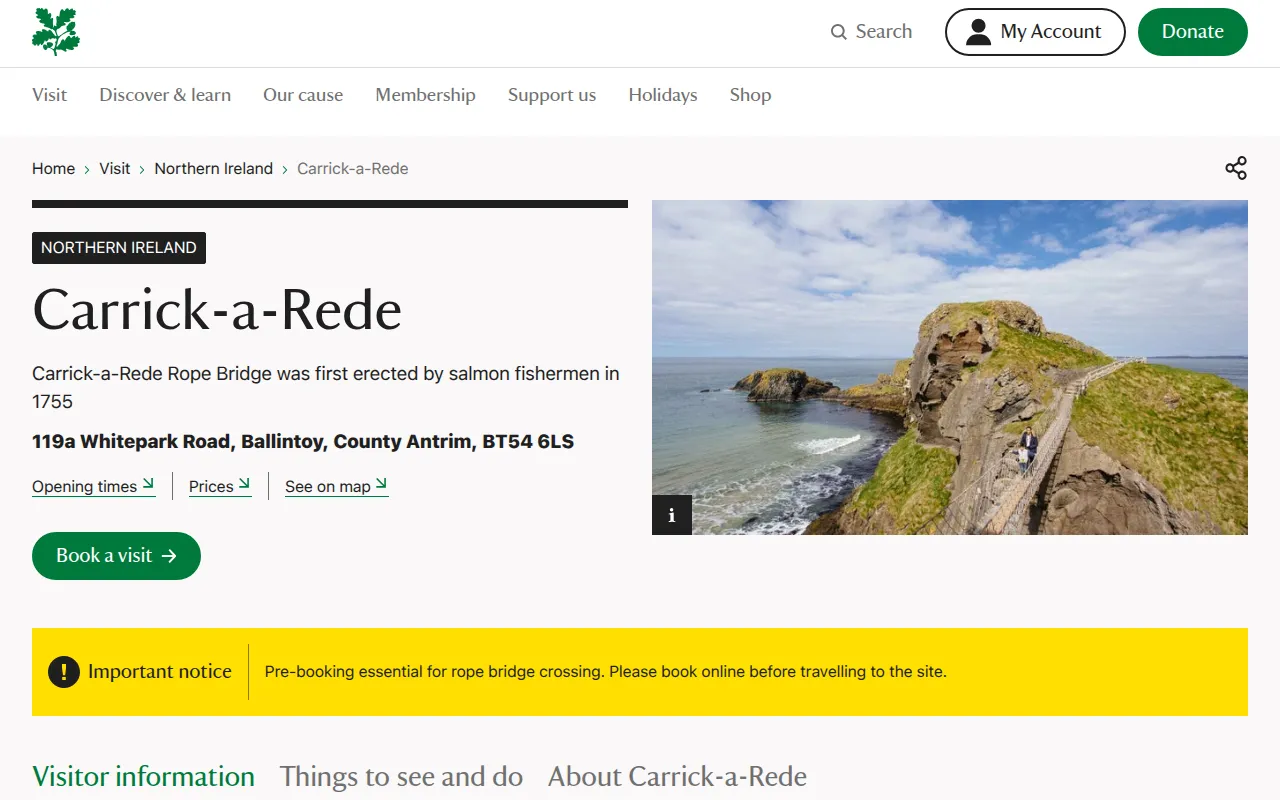Switch to Things to see and do tab
Viewport: 1280px width, 800px height.
[401, 777]
